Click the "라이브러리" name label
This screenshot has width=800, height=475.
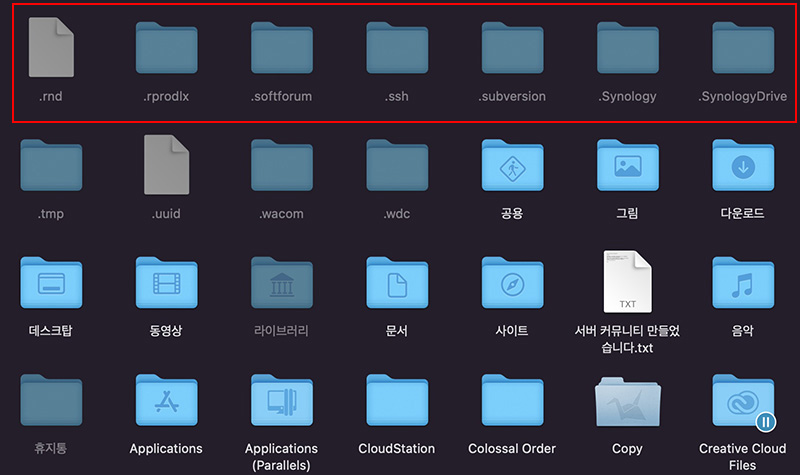[282, 331]
